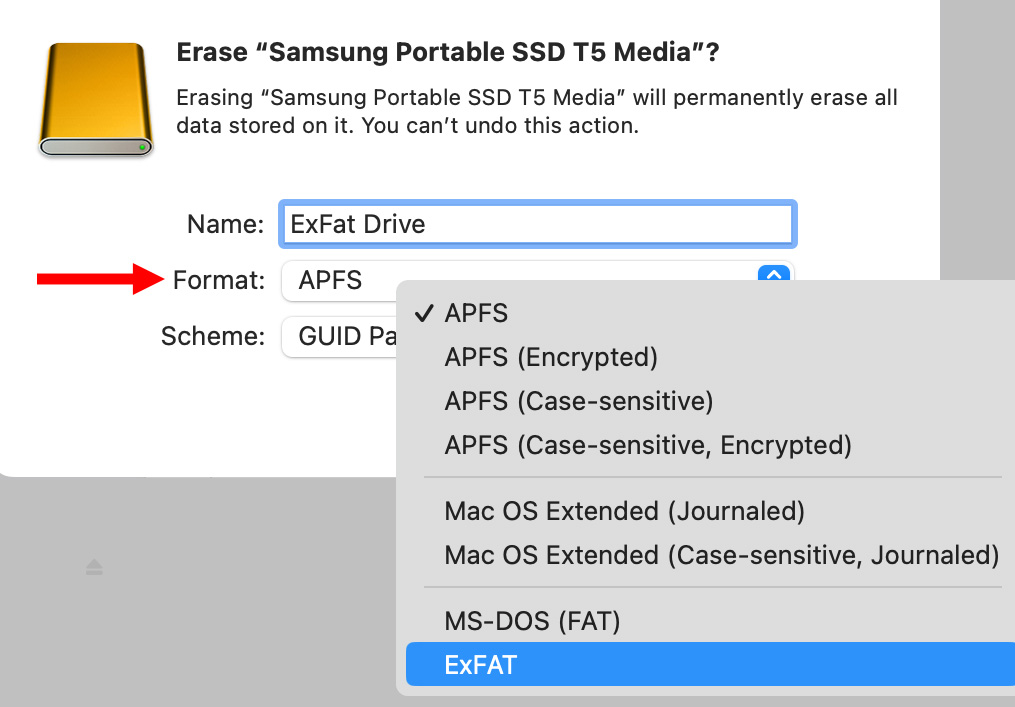This screenshot has width=1015, height=707.
Task: Click the Scheme: label
Action: 213,337
